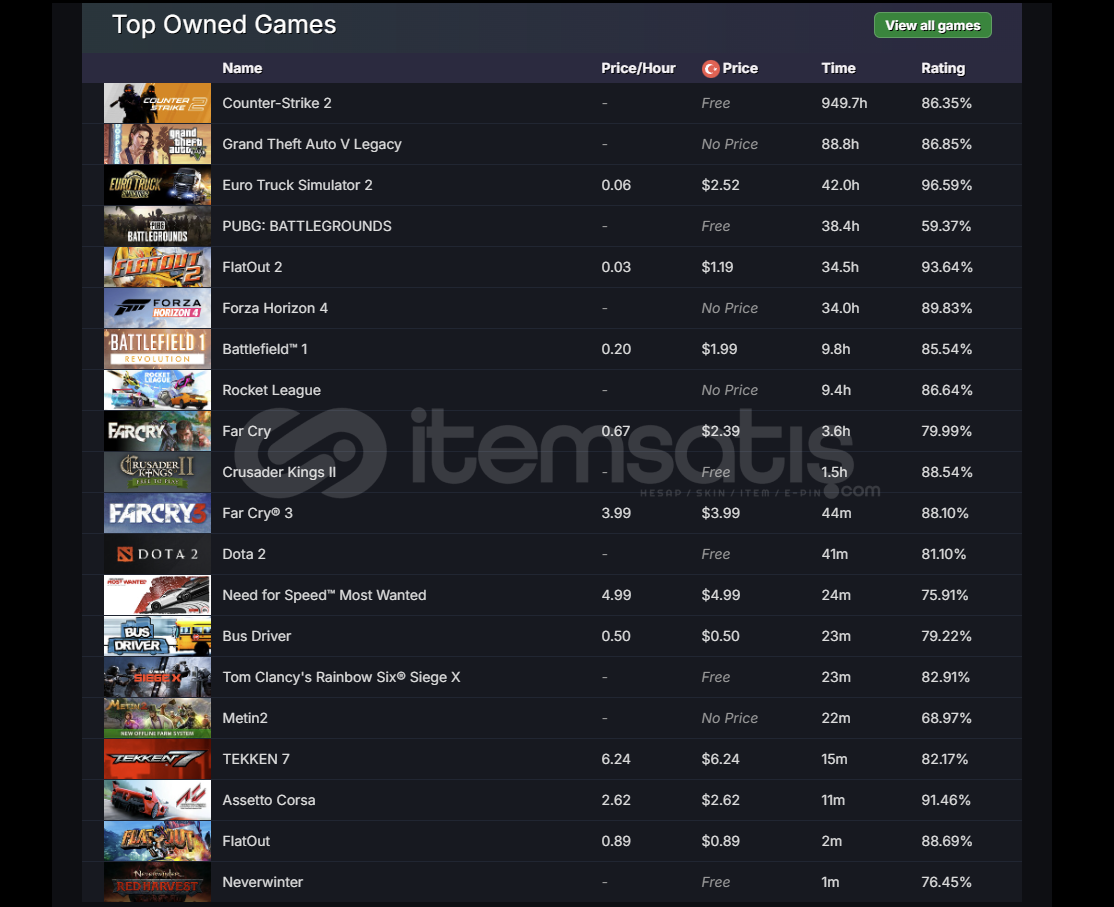Open the Crusader Kings II thumbnail
This screenshot has width=1114, height=907.
[157, 472]
